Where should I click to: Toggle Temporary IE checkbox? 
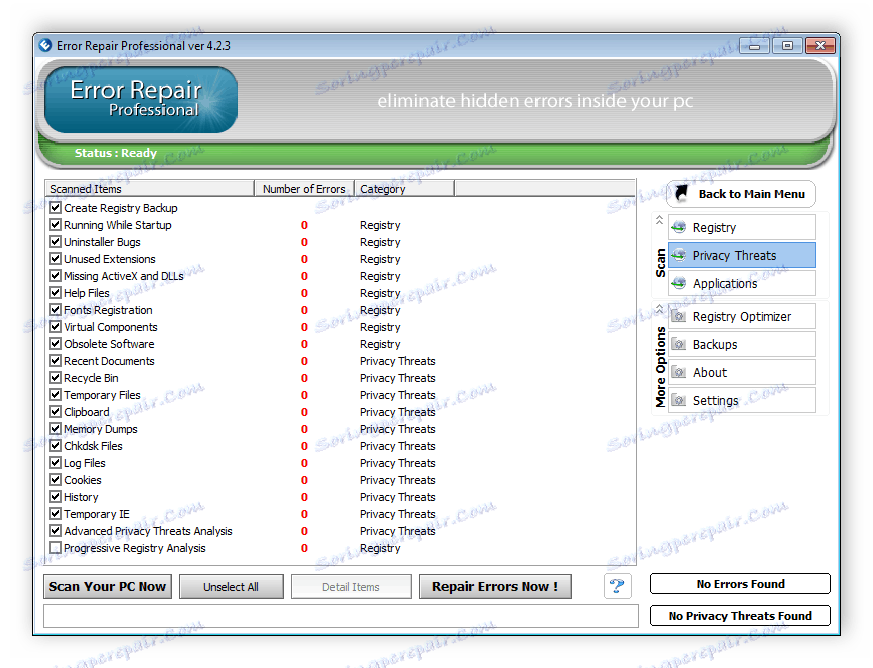tap(55, 513)
